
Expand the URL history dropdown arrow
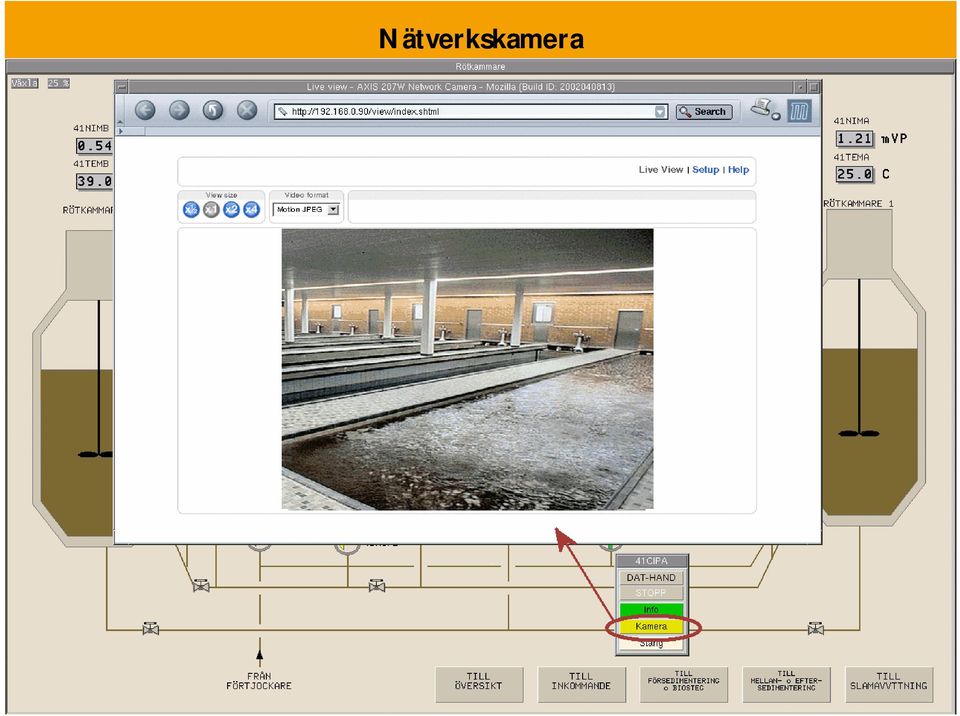(660, 111)
